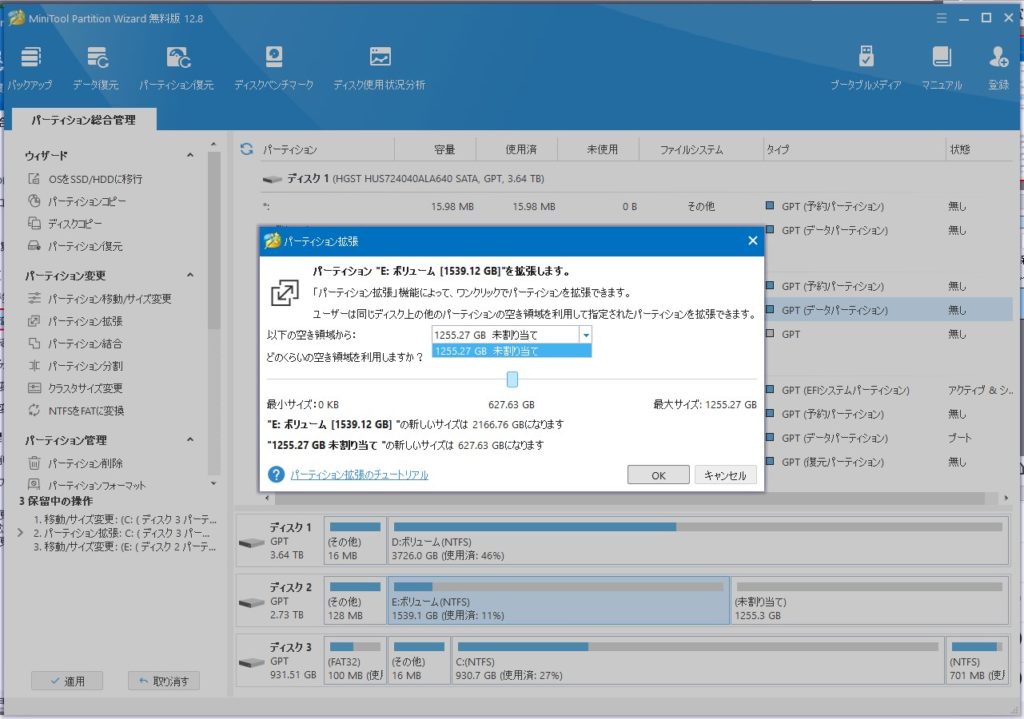Open the 空き領域 dropdown arrow
Image resolution: width=1024 pixels, height=719 pixels.
[x=586, y=335]
